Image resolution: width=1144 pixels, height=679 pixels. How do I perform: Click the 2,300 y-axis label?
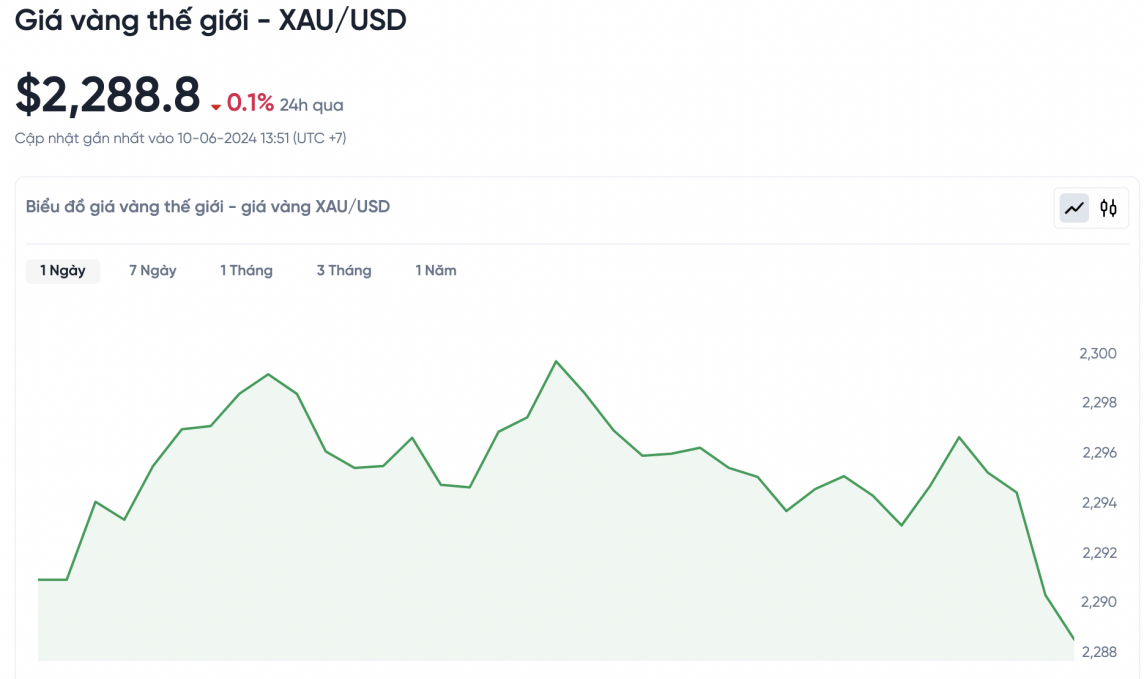point(1098,353)
